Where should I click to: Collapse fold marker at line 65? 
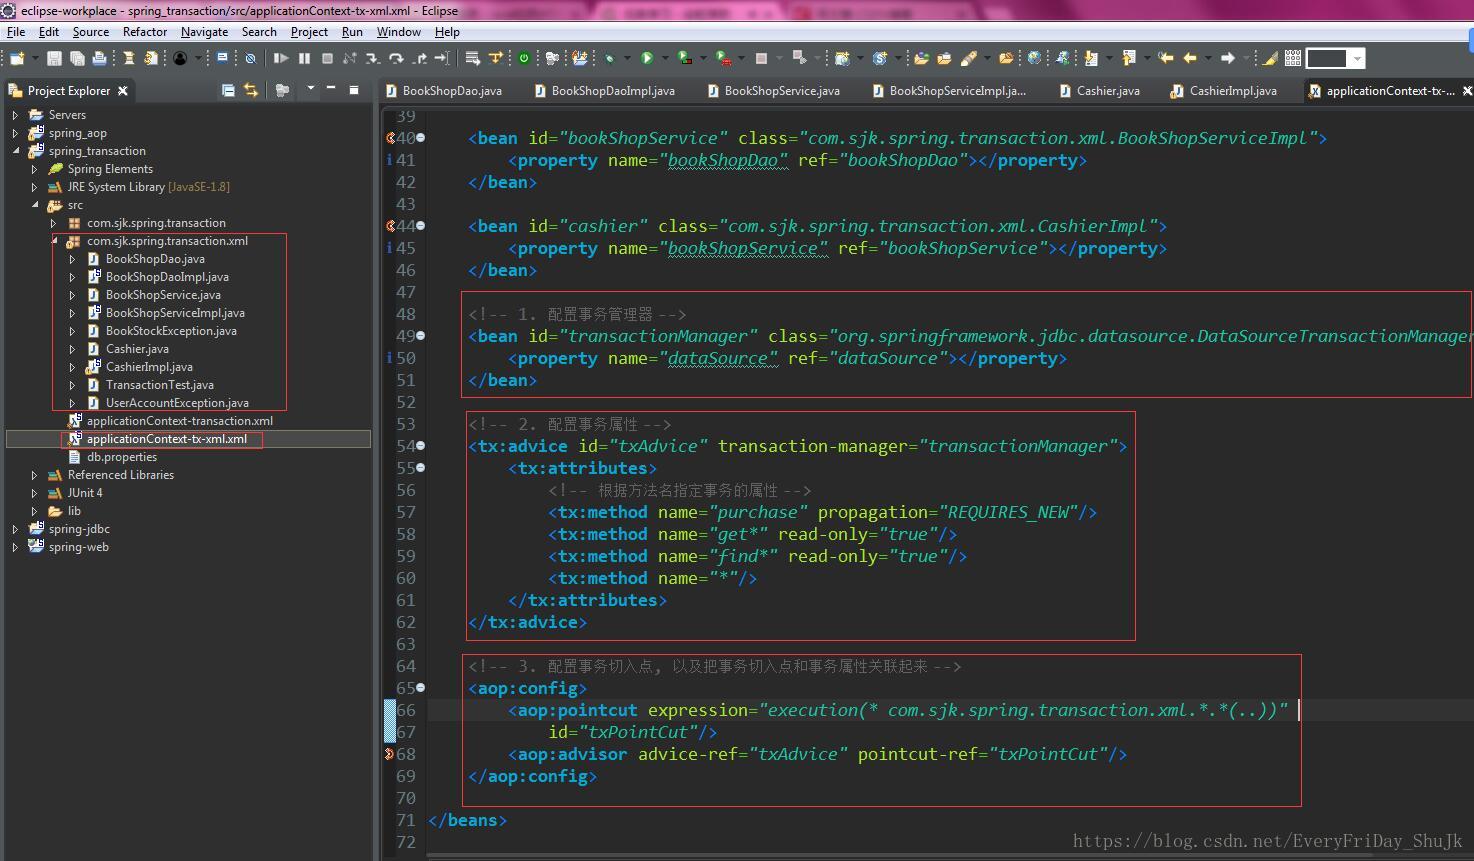pos(420,688)
